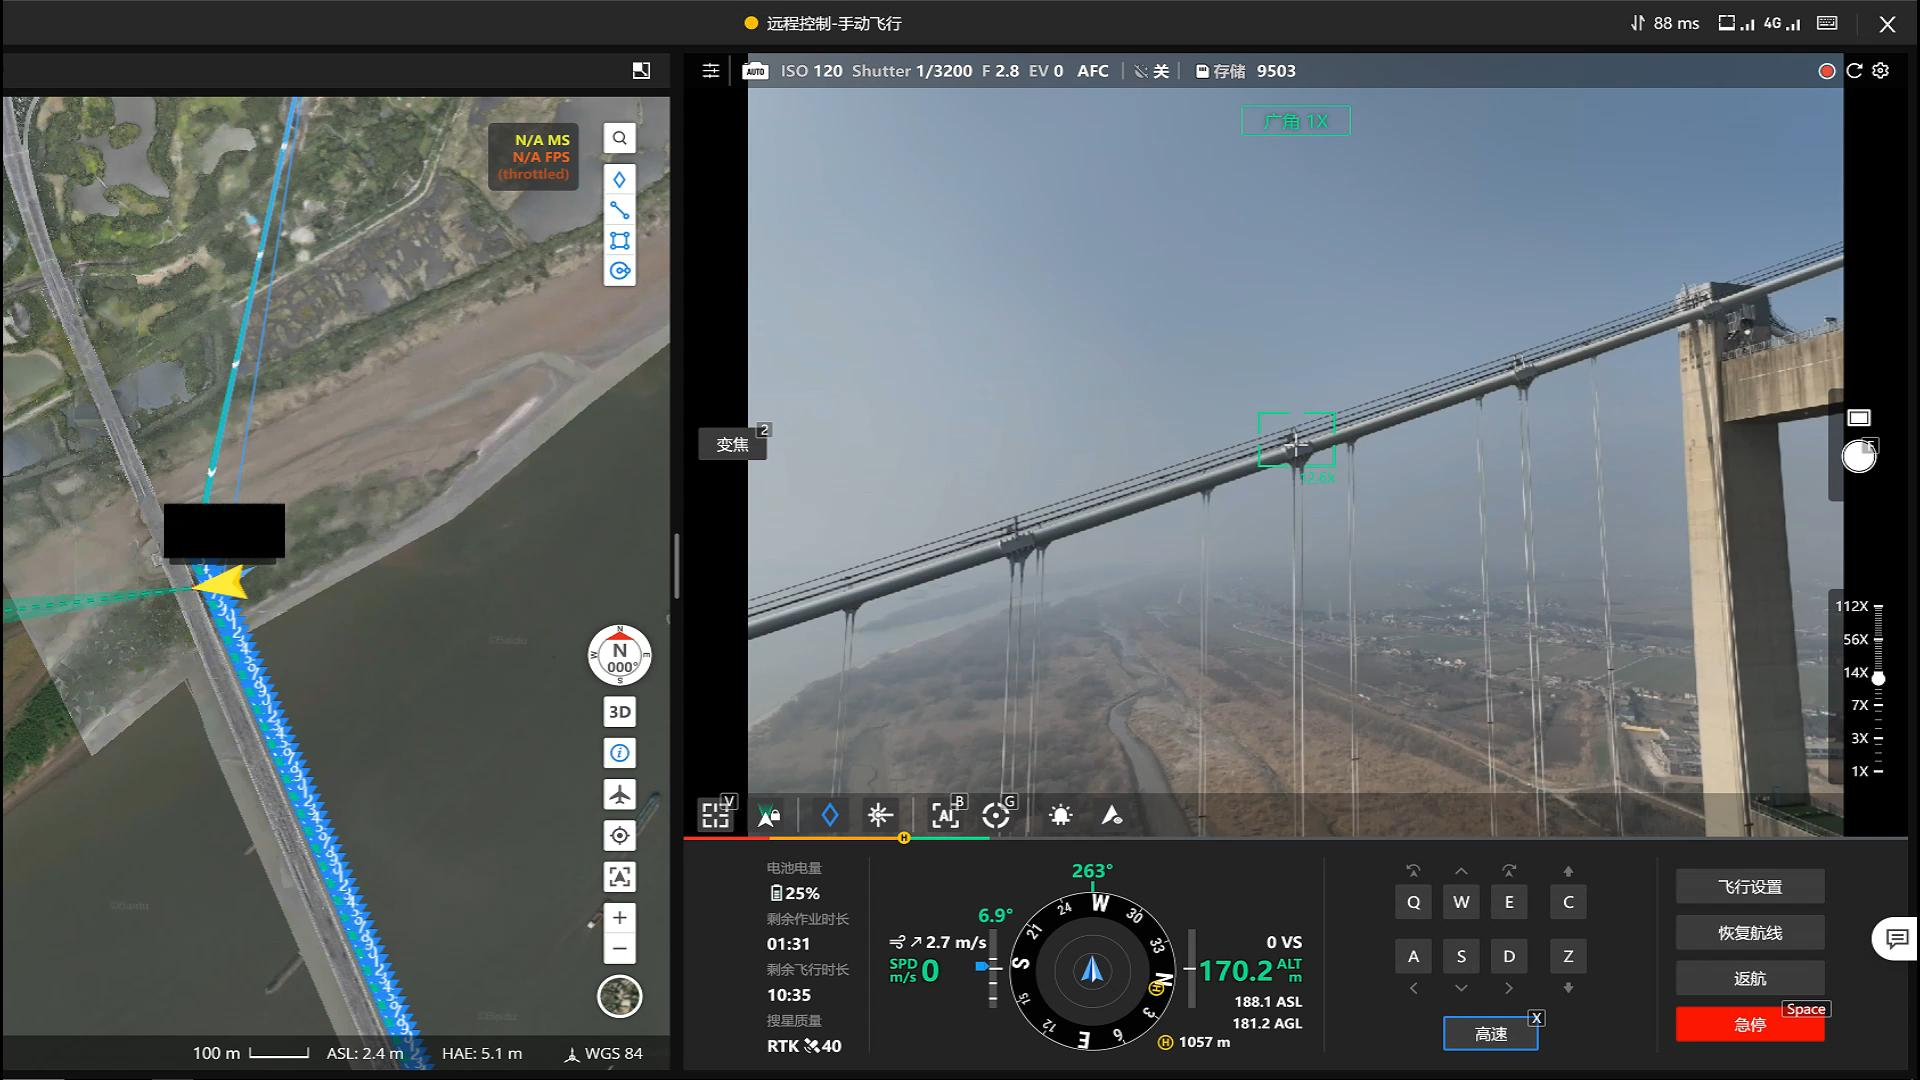Select the 广角 1X wide-angle lens label
This screenshot has width=1920, height=1080.
pyautogui.click(x=1296, y=121)
